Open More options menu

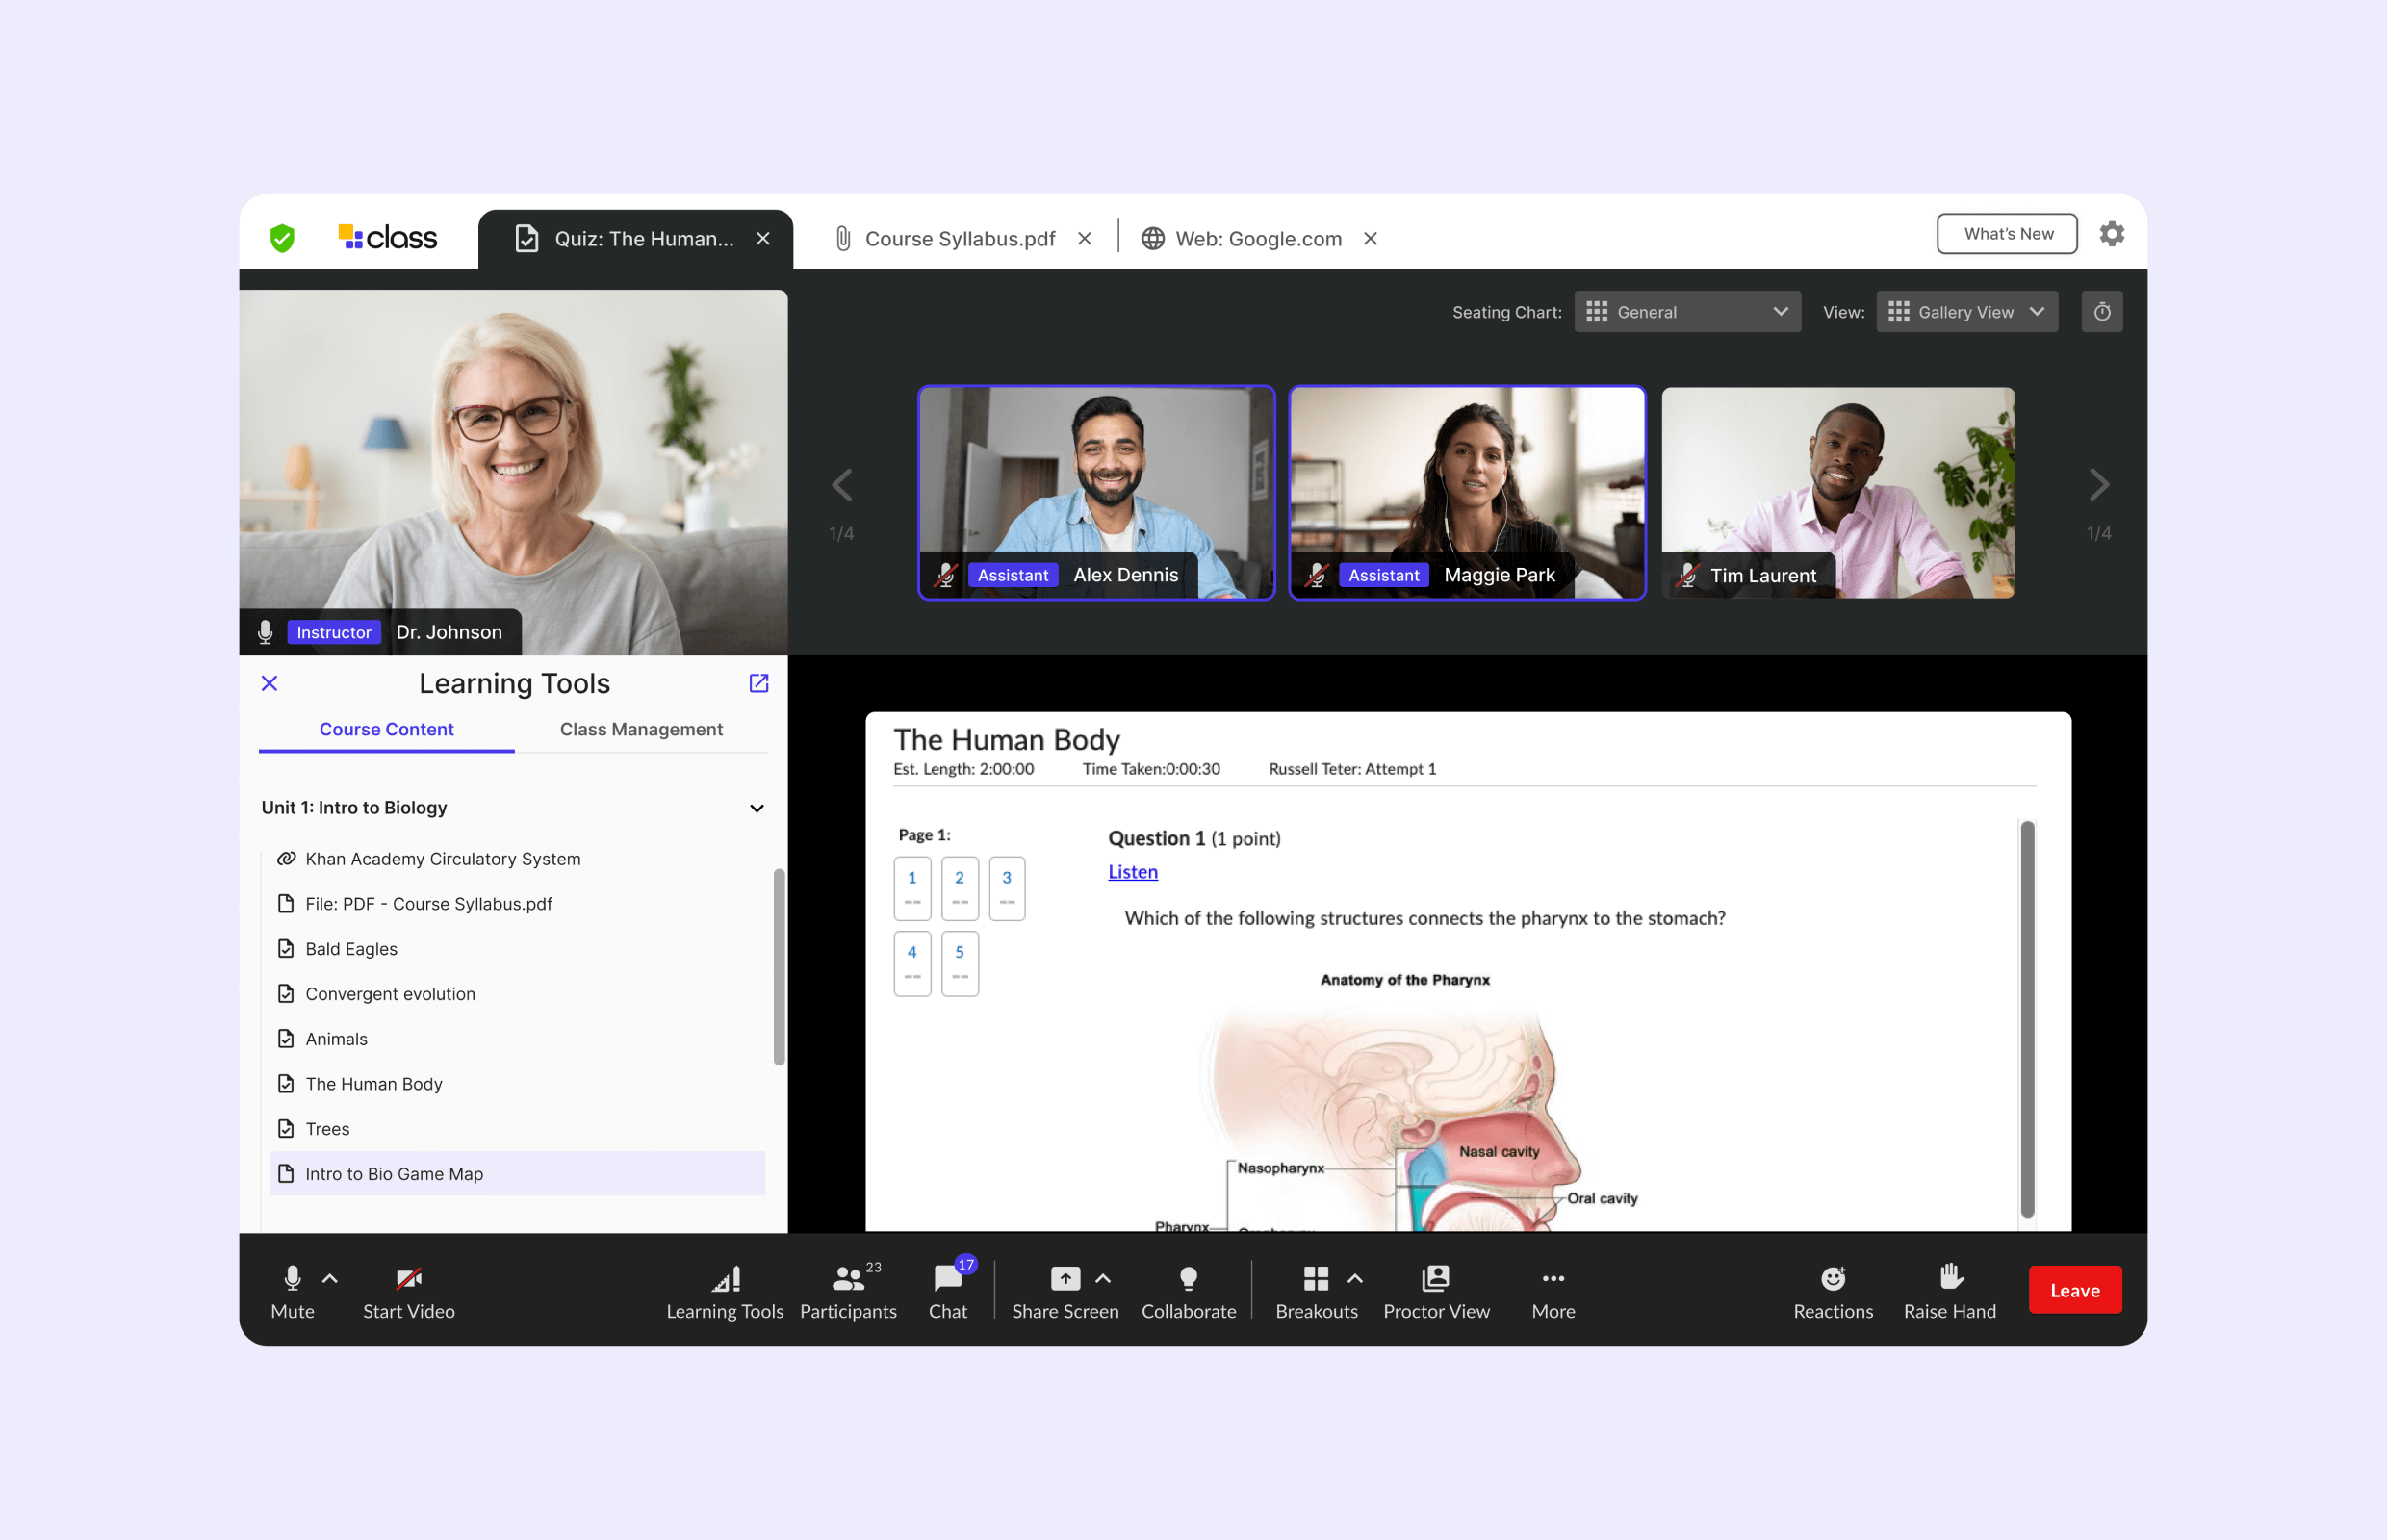click(x=1551, y=1288)
